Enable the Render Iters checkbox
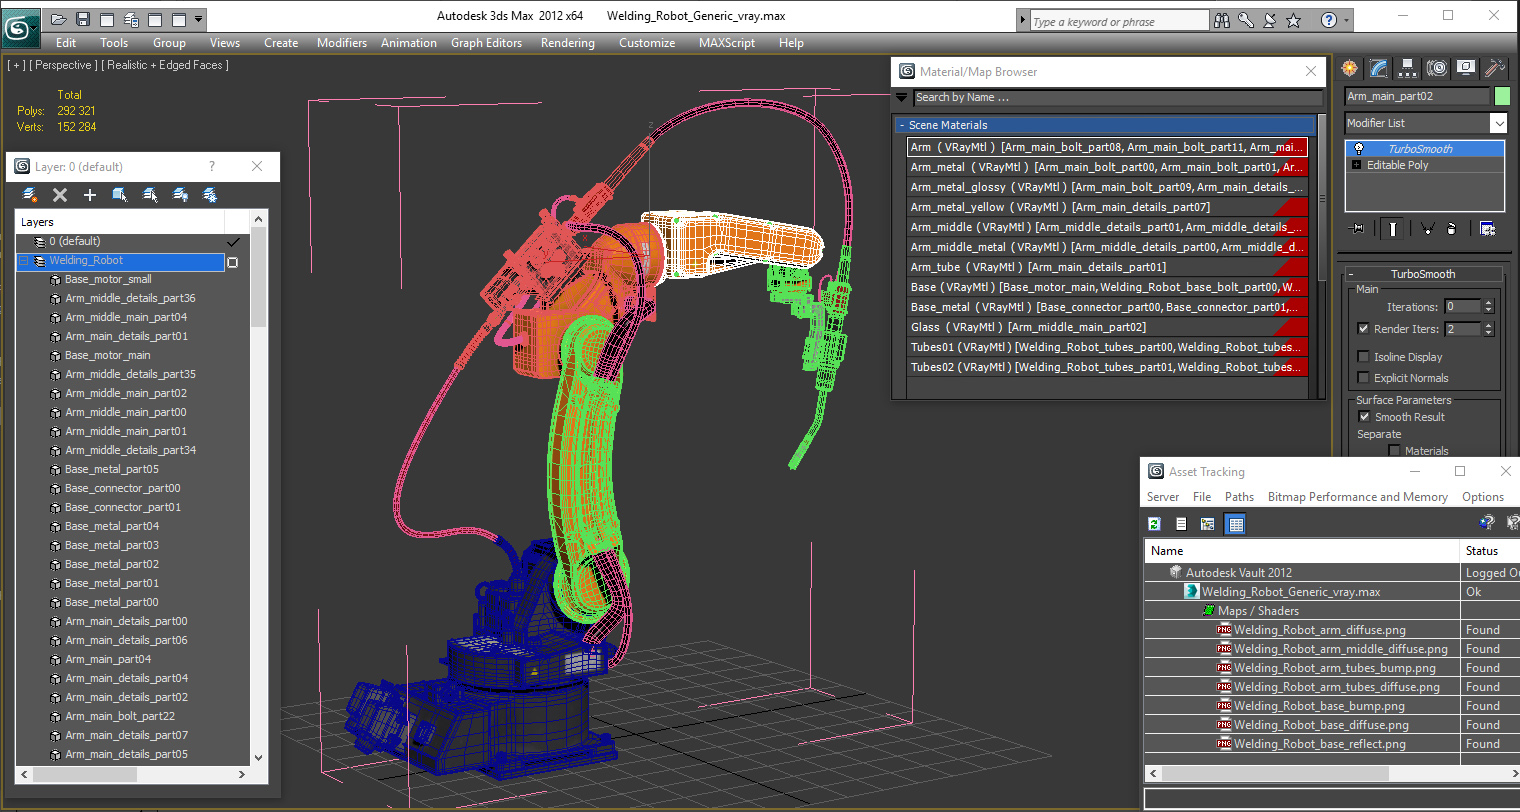 1363,328
